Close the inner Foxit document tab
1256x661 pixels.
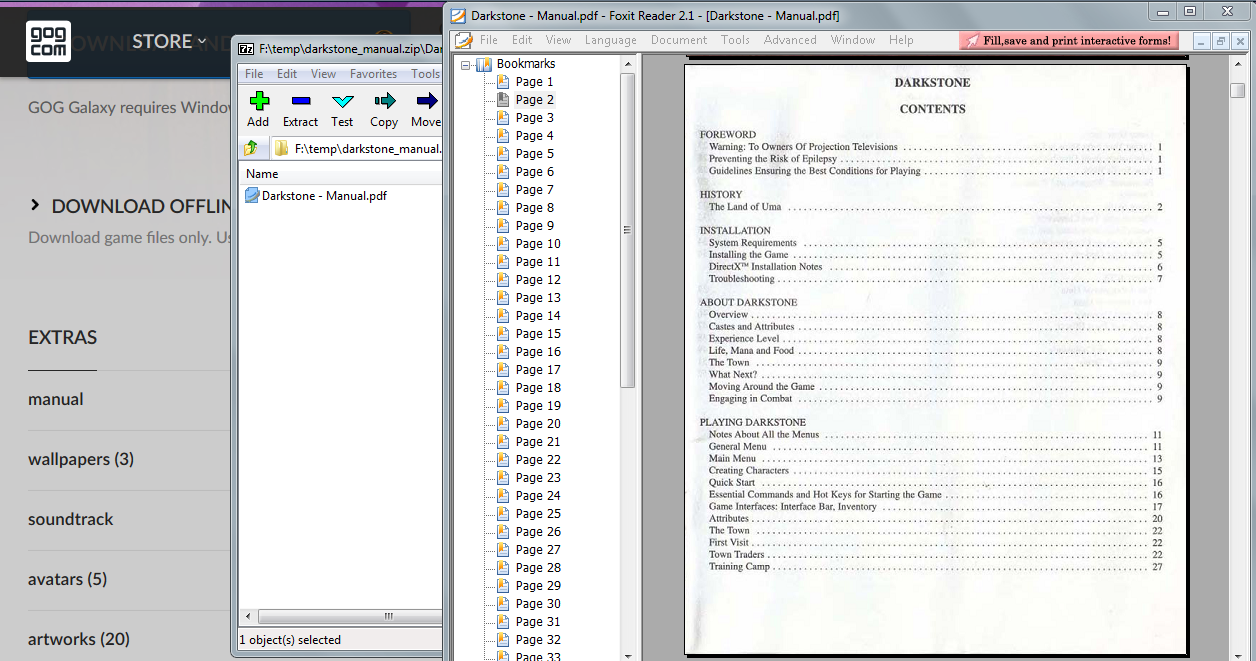pyautogui.click(x=1241, y=41)
